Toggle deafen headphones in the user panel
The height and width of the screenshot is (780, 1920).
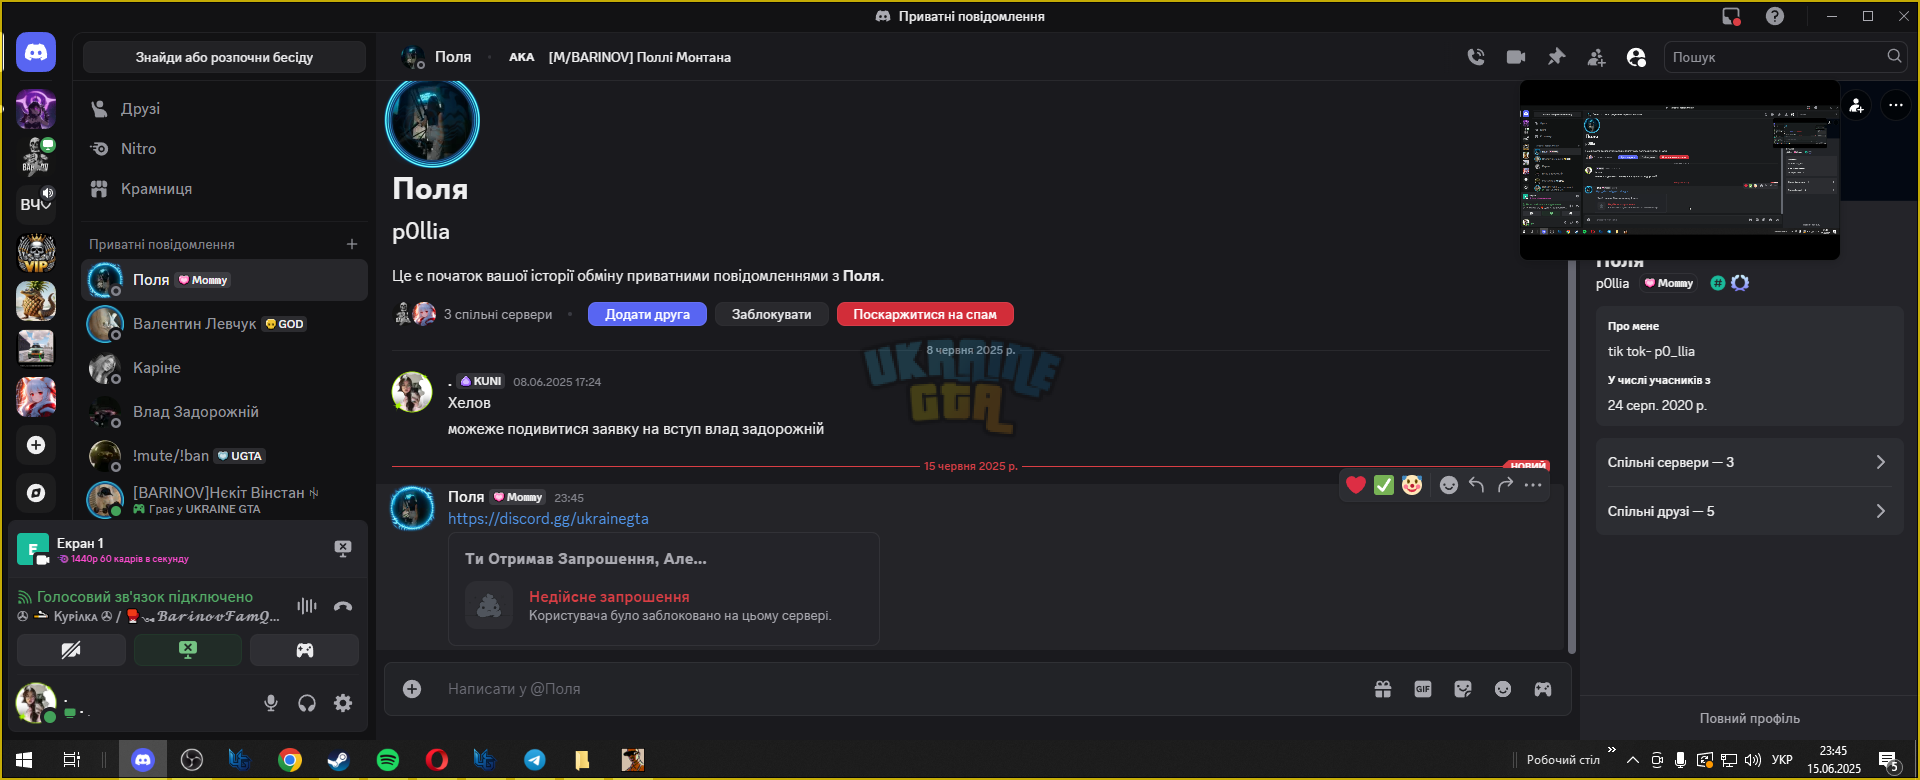(x=307, y=703)
